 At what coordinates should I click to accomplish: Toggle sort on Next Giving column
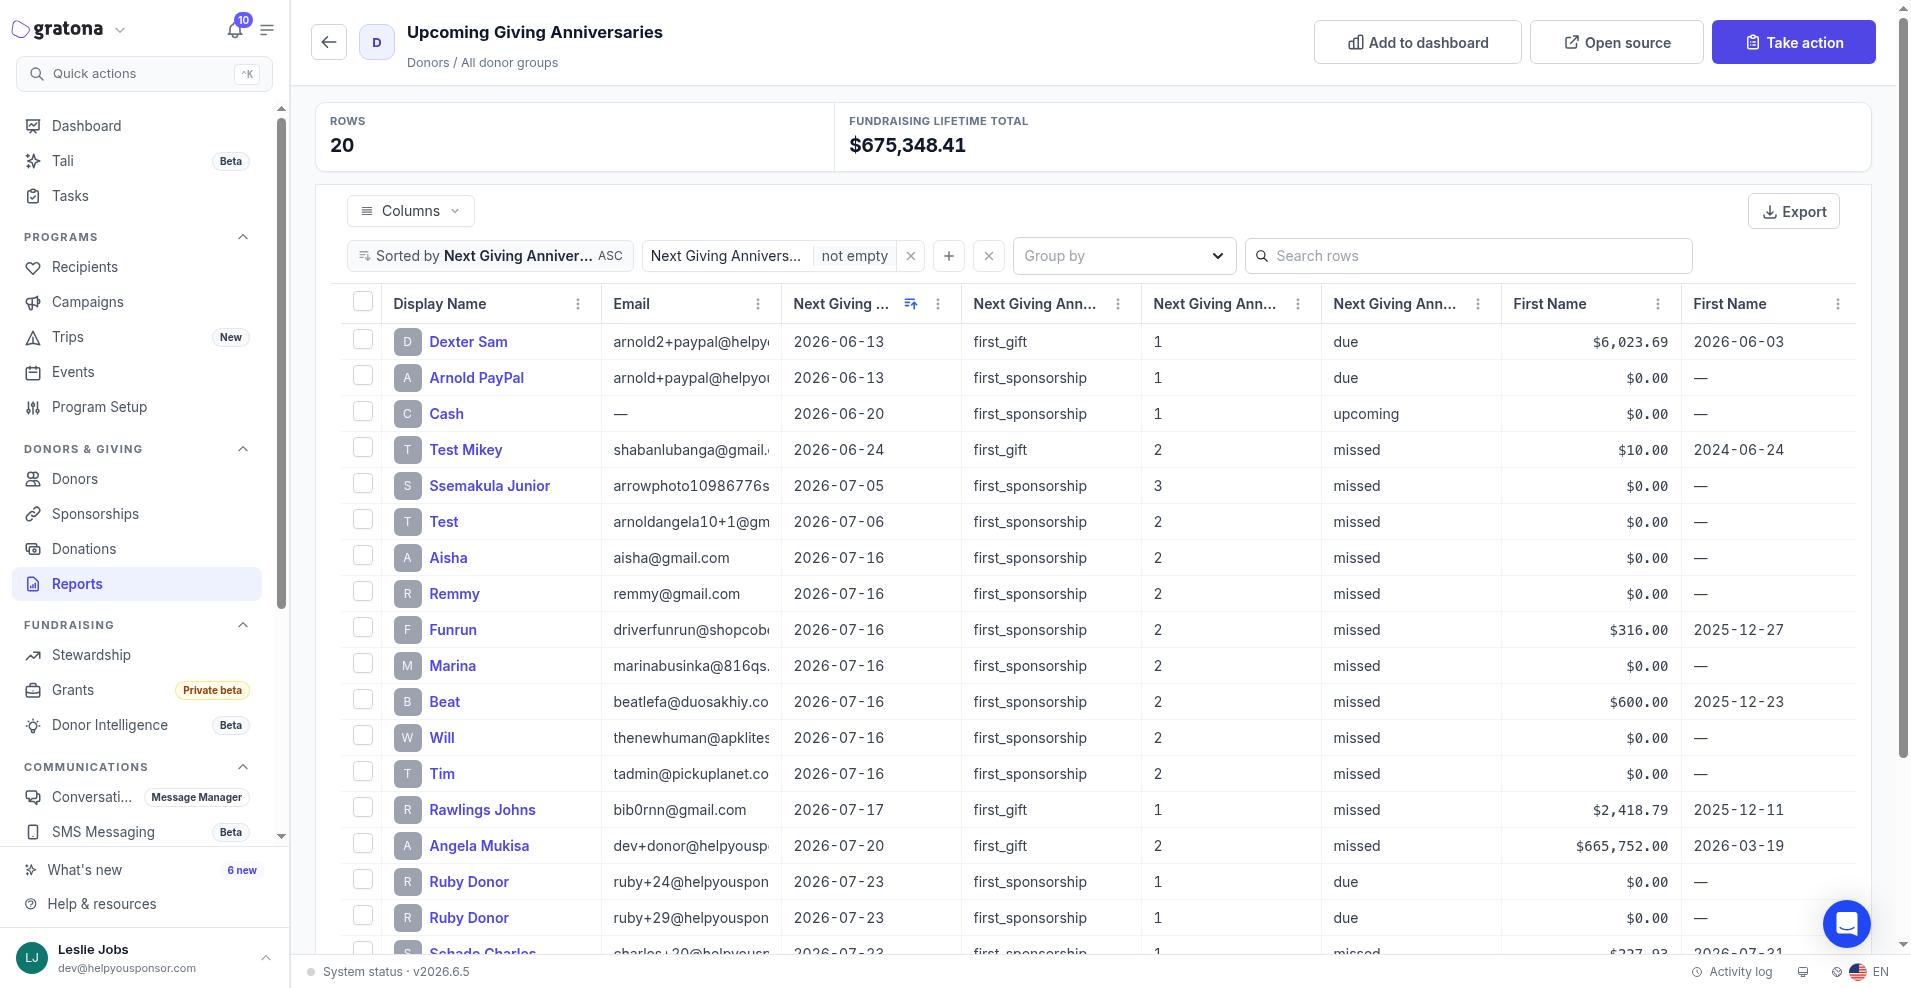[911, 304]
